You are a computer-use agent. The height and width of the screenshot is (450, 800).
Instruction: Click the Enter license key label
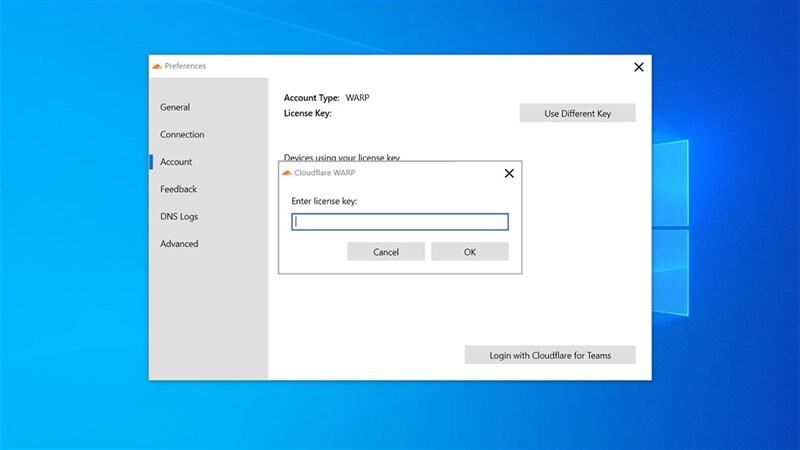pyautogui.click(x=324, y=201)
